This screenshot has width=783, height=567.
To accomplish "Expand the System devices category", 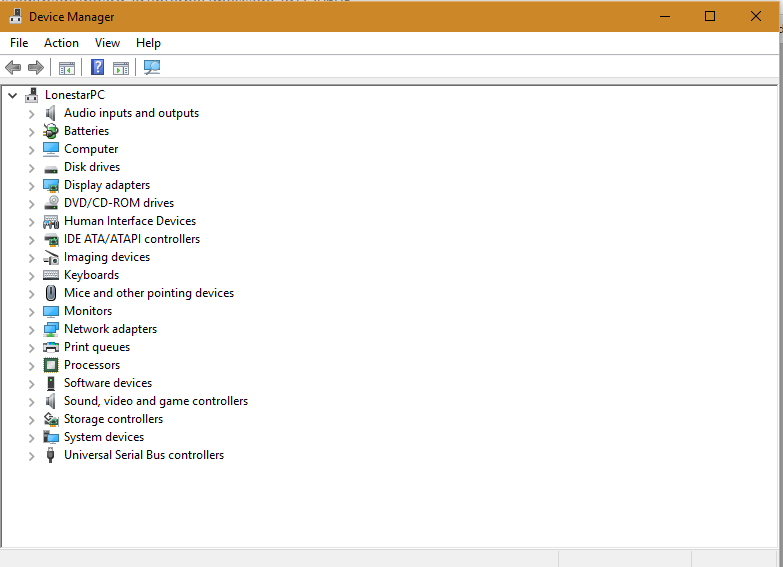I will pyautogui.click(x=31, y=438).
